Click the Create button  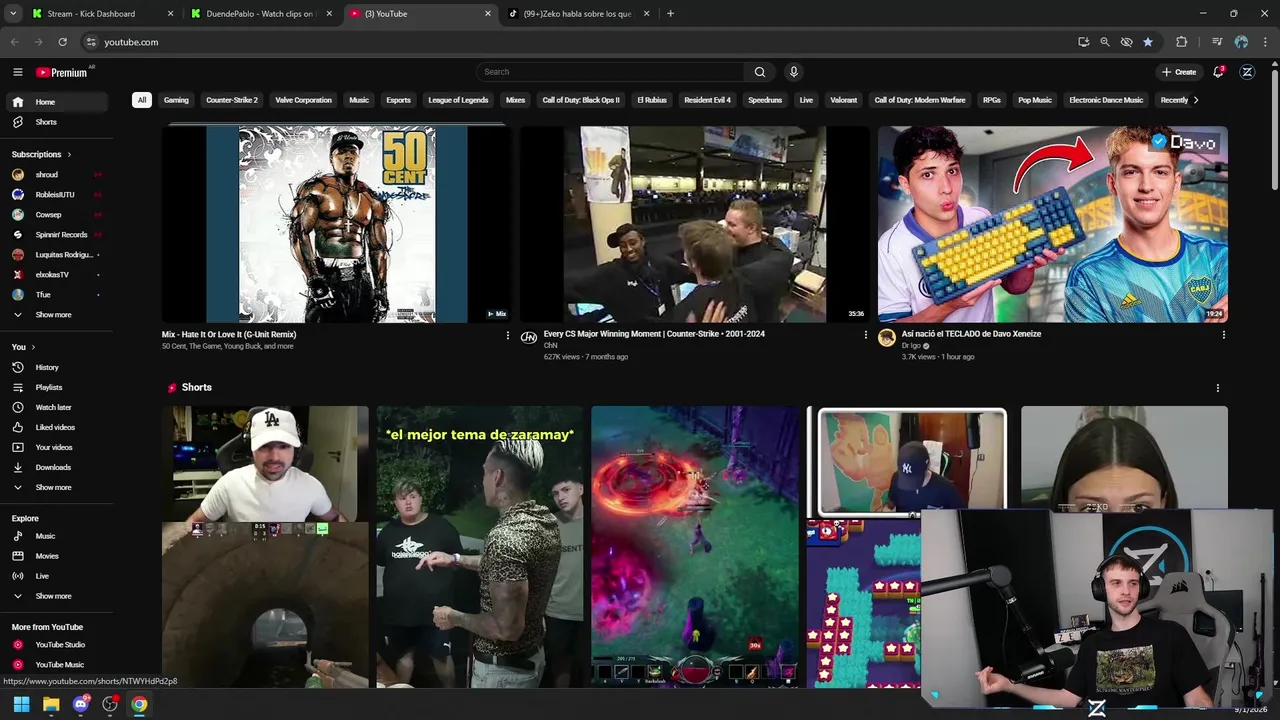(1179, 72)
